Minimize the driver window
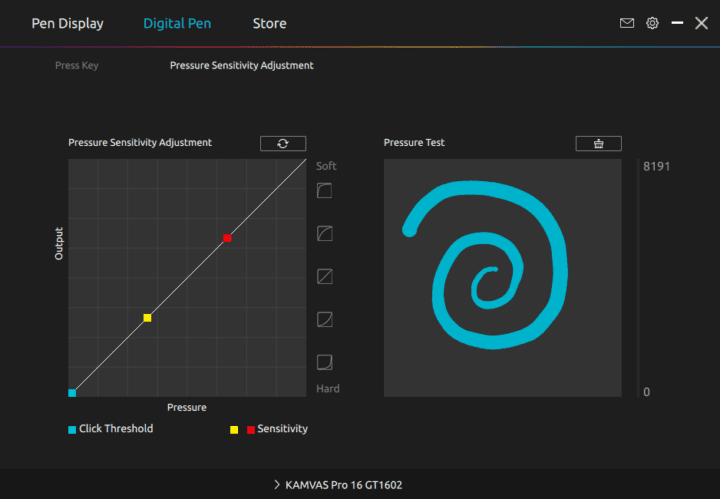Image resolution: width=720 pixels, height=499 pixels. [x=678, y=23]
